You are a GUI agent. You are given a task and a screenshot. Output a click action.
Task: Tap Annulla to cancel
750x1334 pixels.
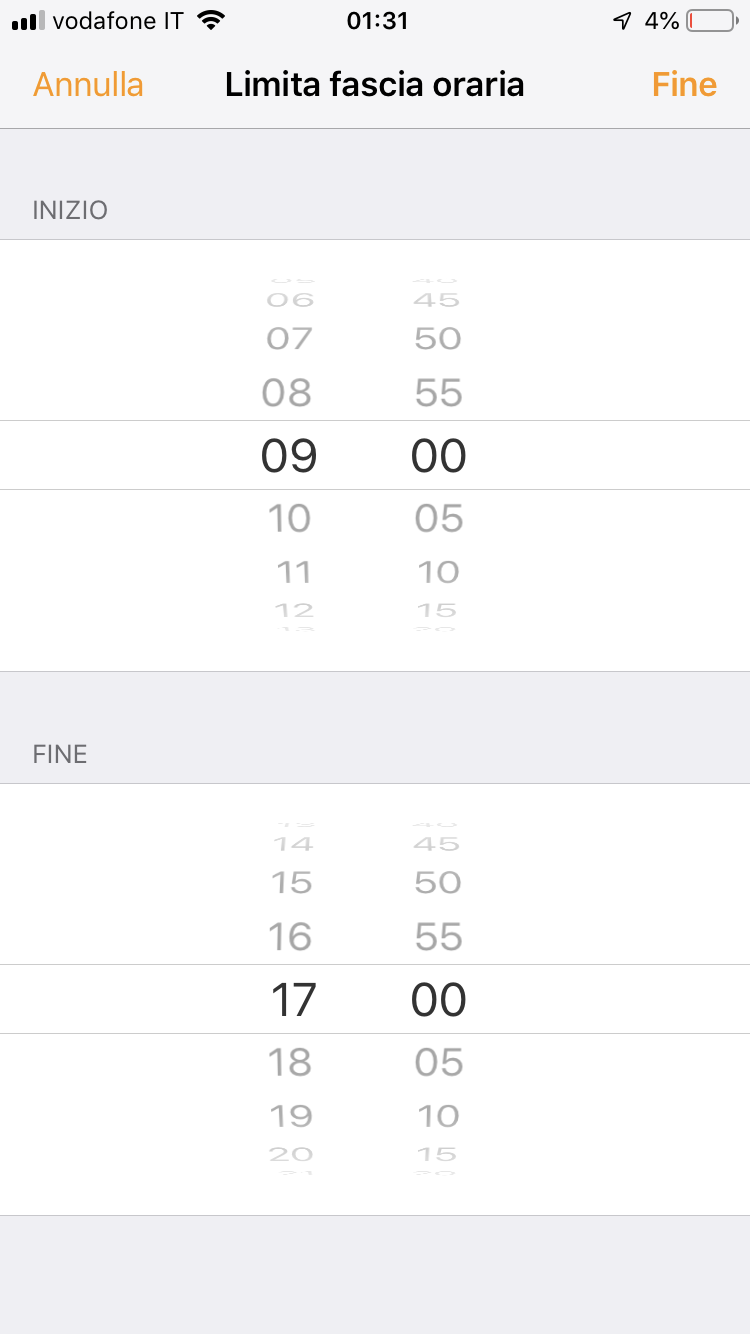[x=88, y=84]
